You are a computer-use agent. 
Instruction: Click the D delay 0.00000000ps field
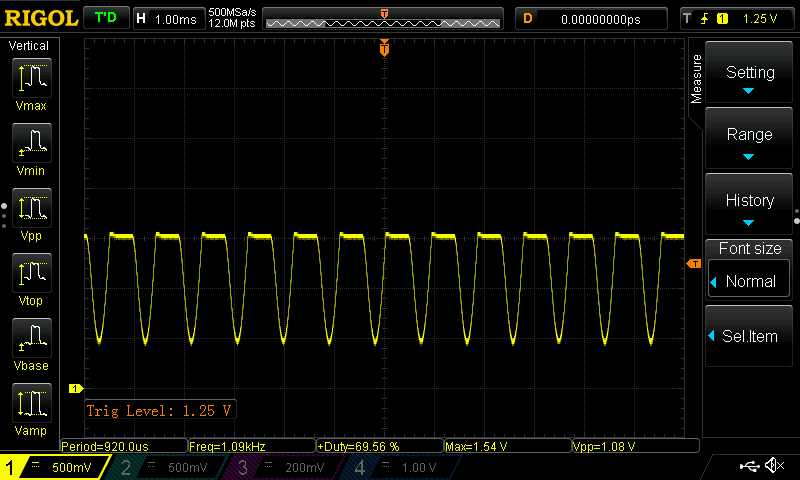591,19
